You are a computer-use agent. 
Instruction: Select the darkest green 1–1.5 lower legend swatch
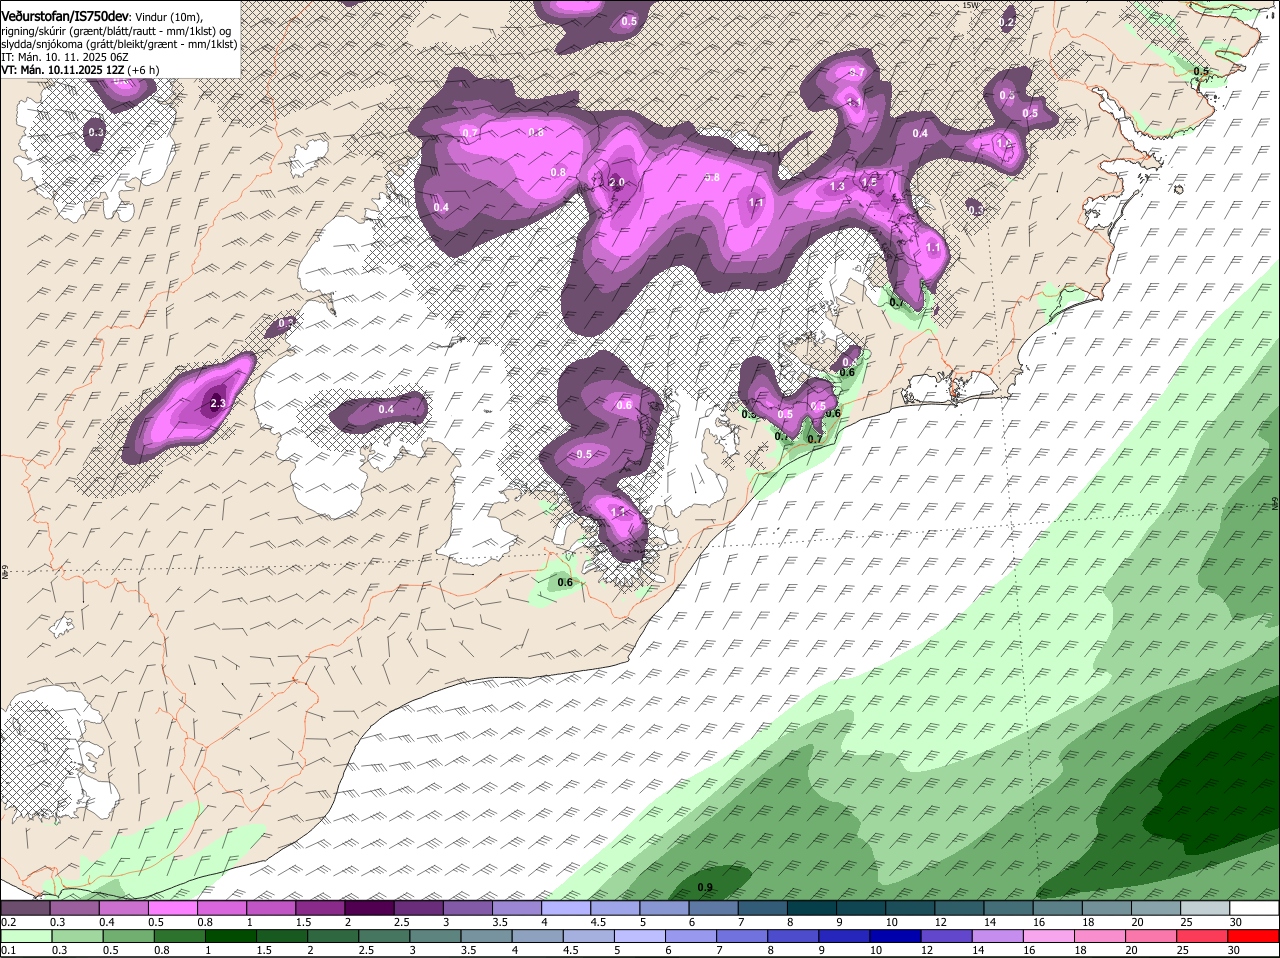(231, 937)
